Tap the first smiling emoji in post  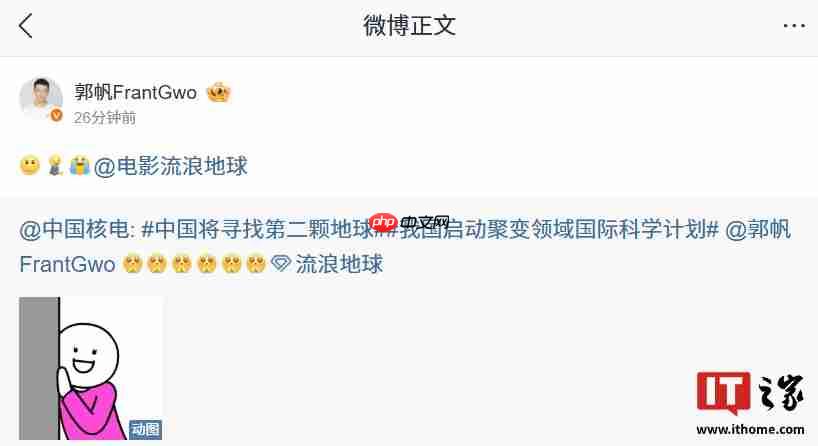point(30,166)
